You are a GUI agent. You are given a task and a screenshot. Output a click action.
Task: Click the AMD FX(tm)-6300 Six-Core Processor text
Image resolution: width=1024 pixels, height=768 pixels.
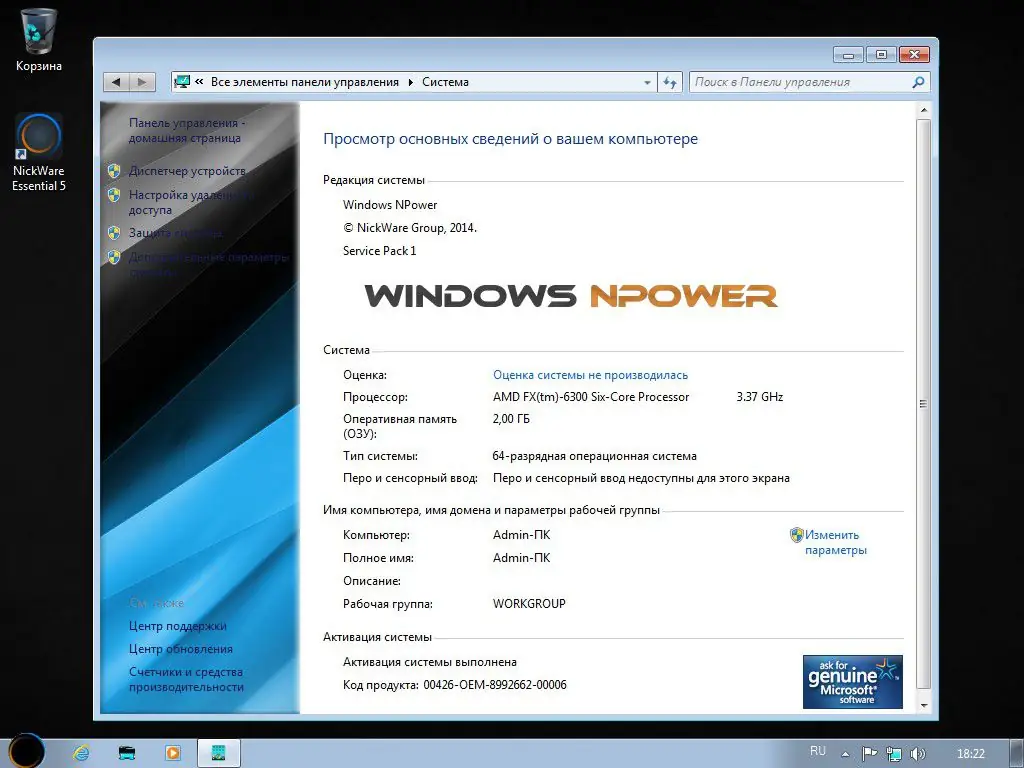[591, 397]
